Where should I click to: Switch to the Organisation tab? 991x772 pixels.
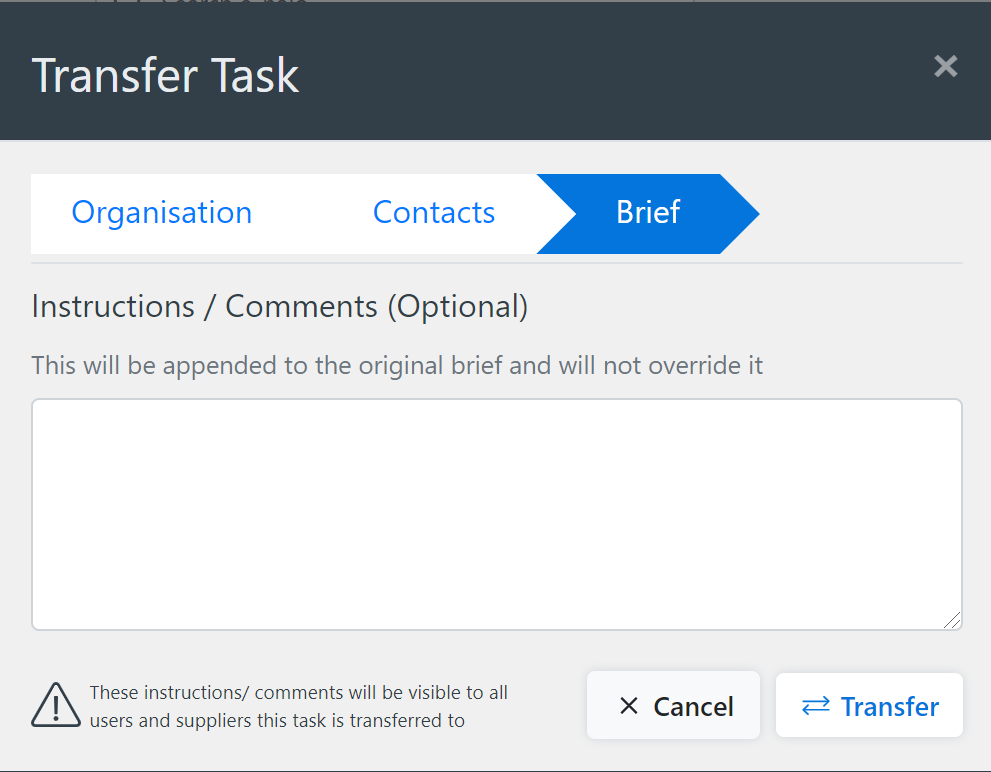(161, 212)
